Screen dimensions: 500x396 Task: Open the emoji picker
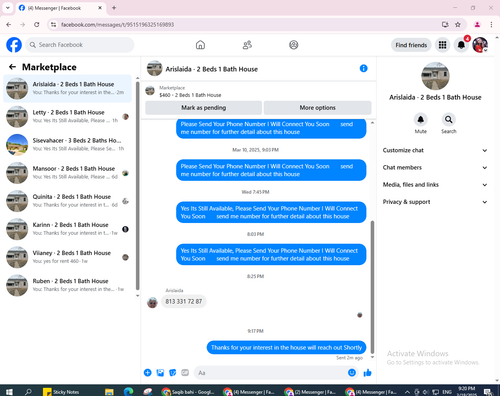pyautogui.click(x=352, y=373)
